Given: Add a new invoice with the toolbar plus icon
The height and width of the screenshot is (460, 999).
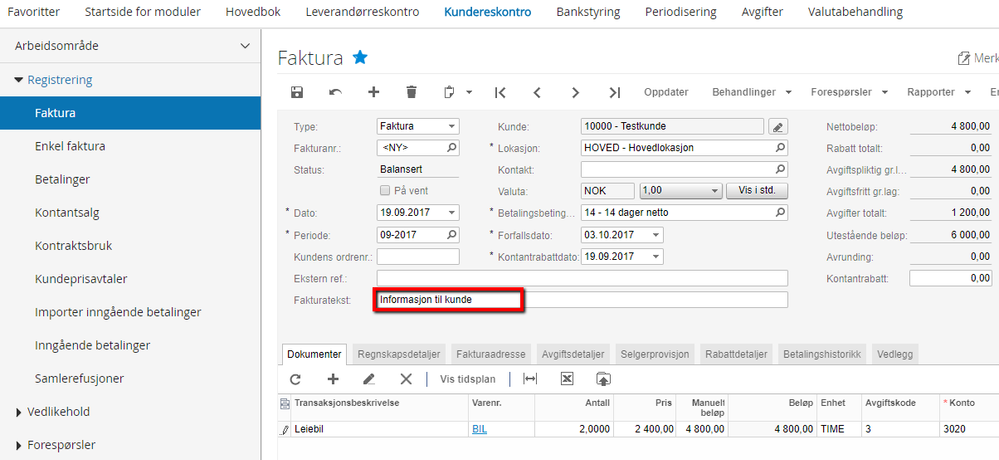Looking at the screenshot, I should pyautogui.click(x=373, y=92).
